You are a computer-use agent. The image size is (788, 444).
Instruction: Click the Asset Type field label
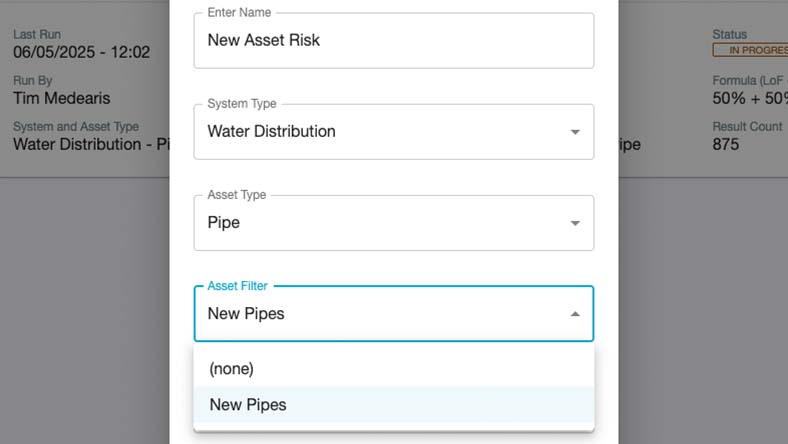(x=237, y=195)
